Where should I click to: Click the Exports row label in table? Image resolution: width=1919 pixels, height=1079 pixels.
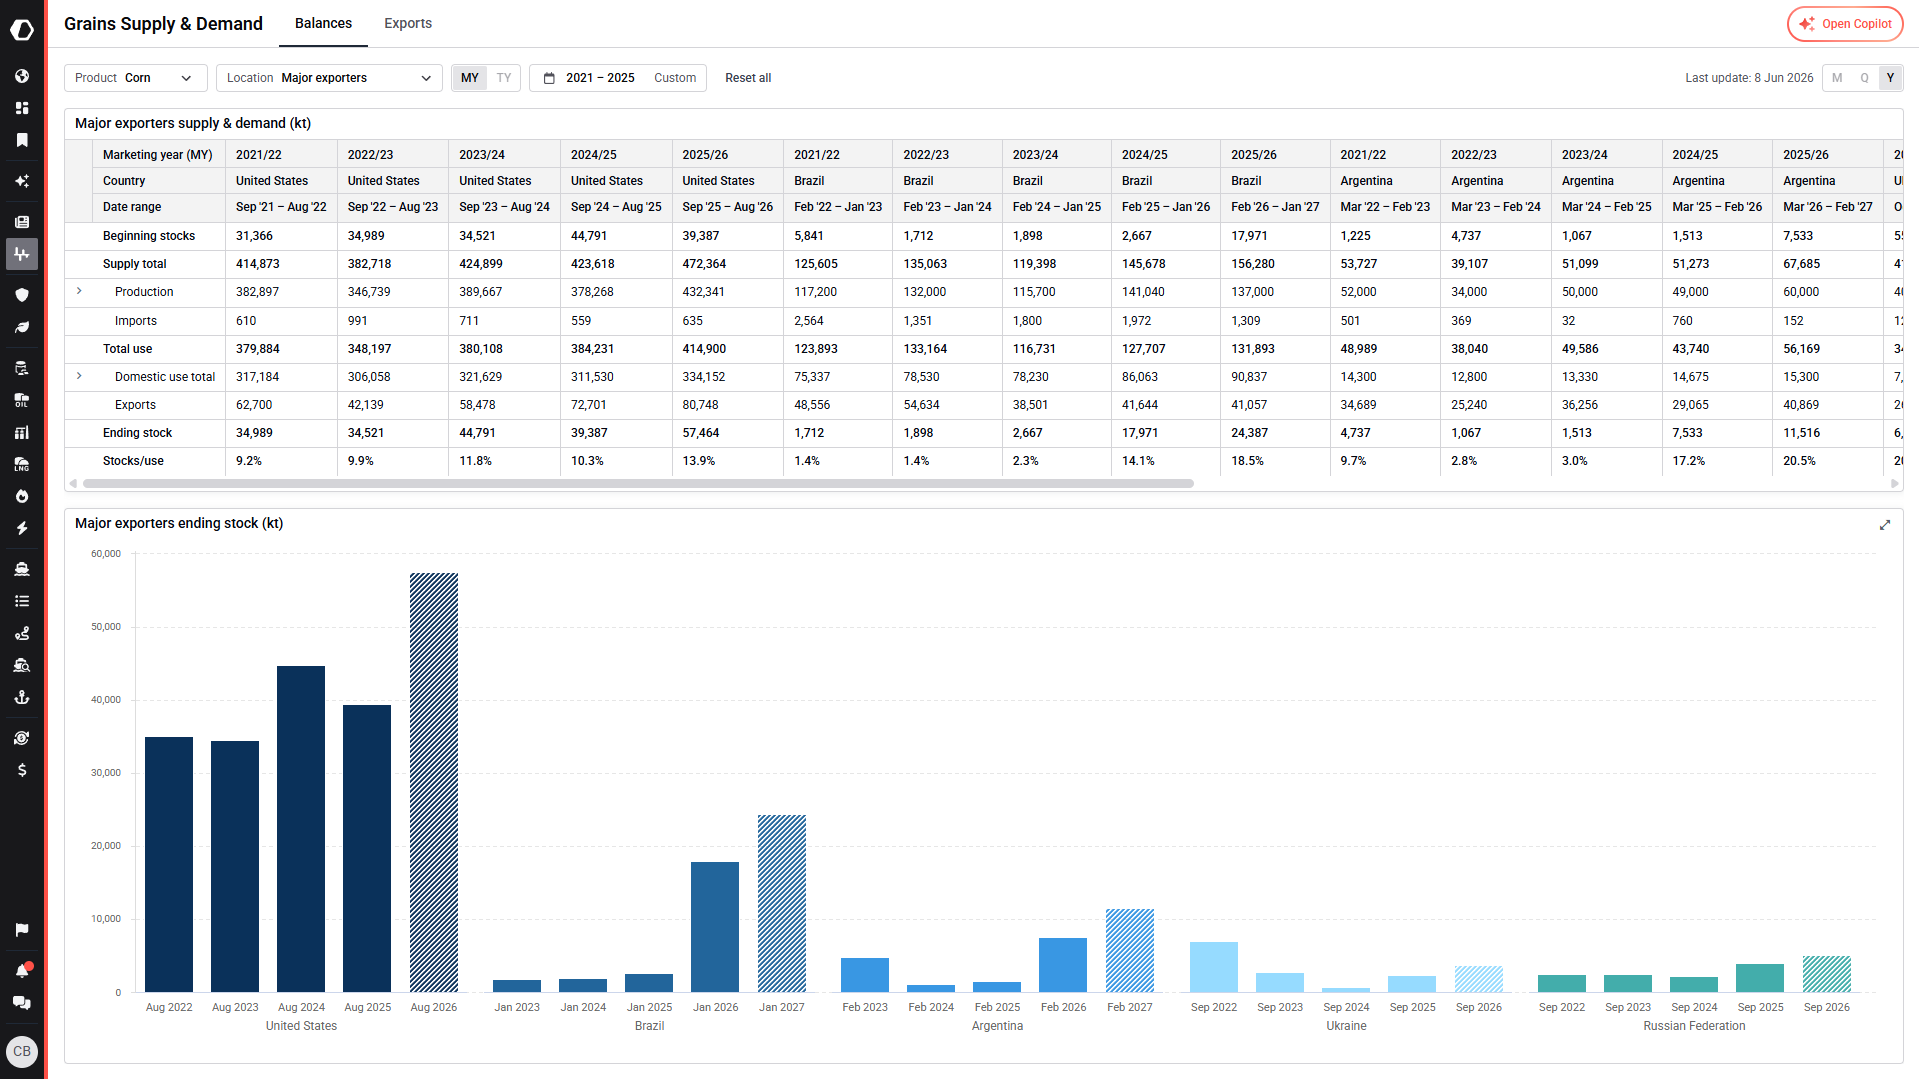pyautogui.click(x=135, y=405)
